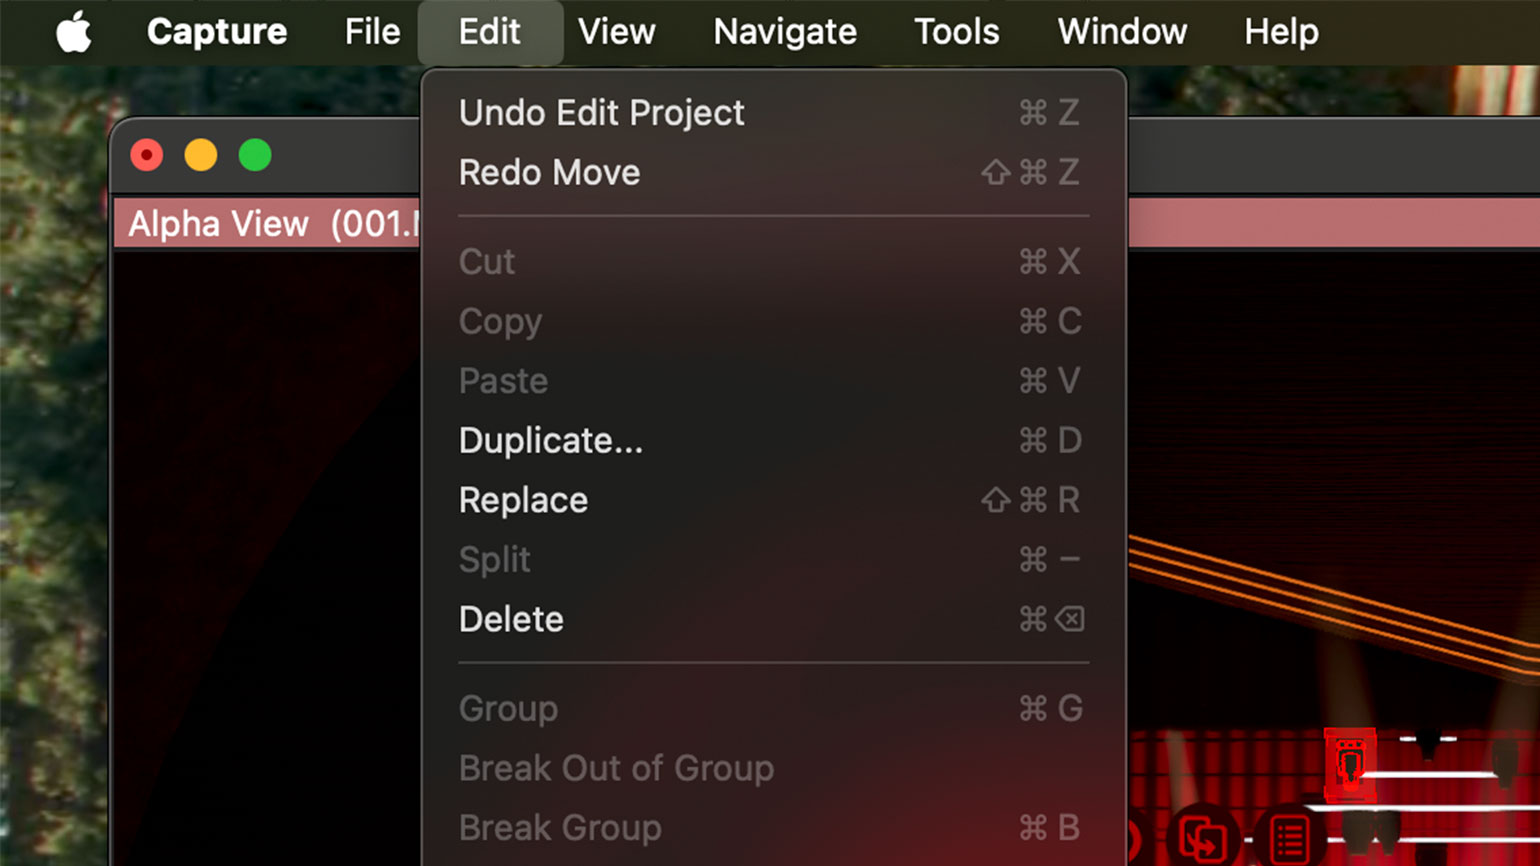Click the green full-screen window button
The height and width of the screenshot is (866, 1540).
point(255,156)
